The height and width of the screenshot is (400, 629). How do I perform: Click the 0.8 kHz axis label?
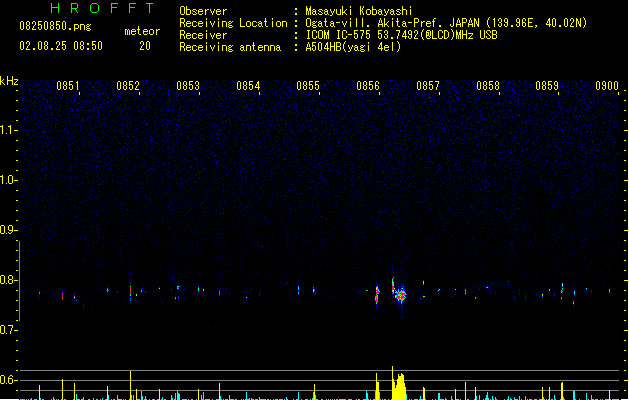pyautogui.click(x=9, y=280)
